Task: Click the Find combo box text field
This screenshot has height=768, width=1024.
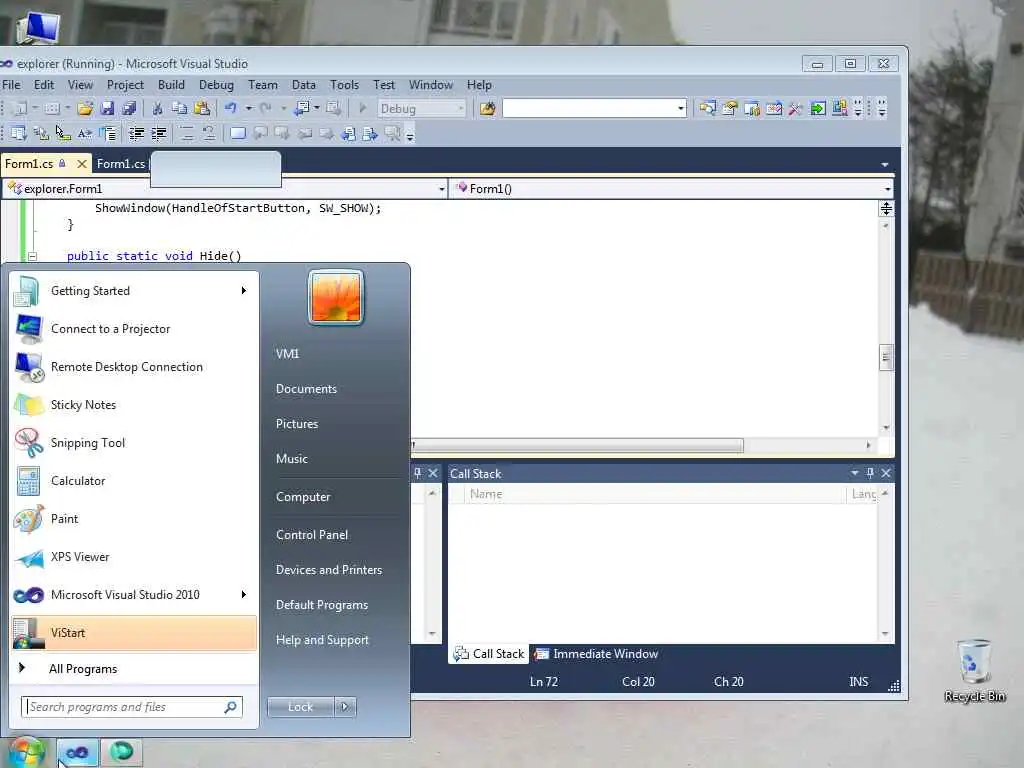Action: pyautogui.click(x=589, y=108)
